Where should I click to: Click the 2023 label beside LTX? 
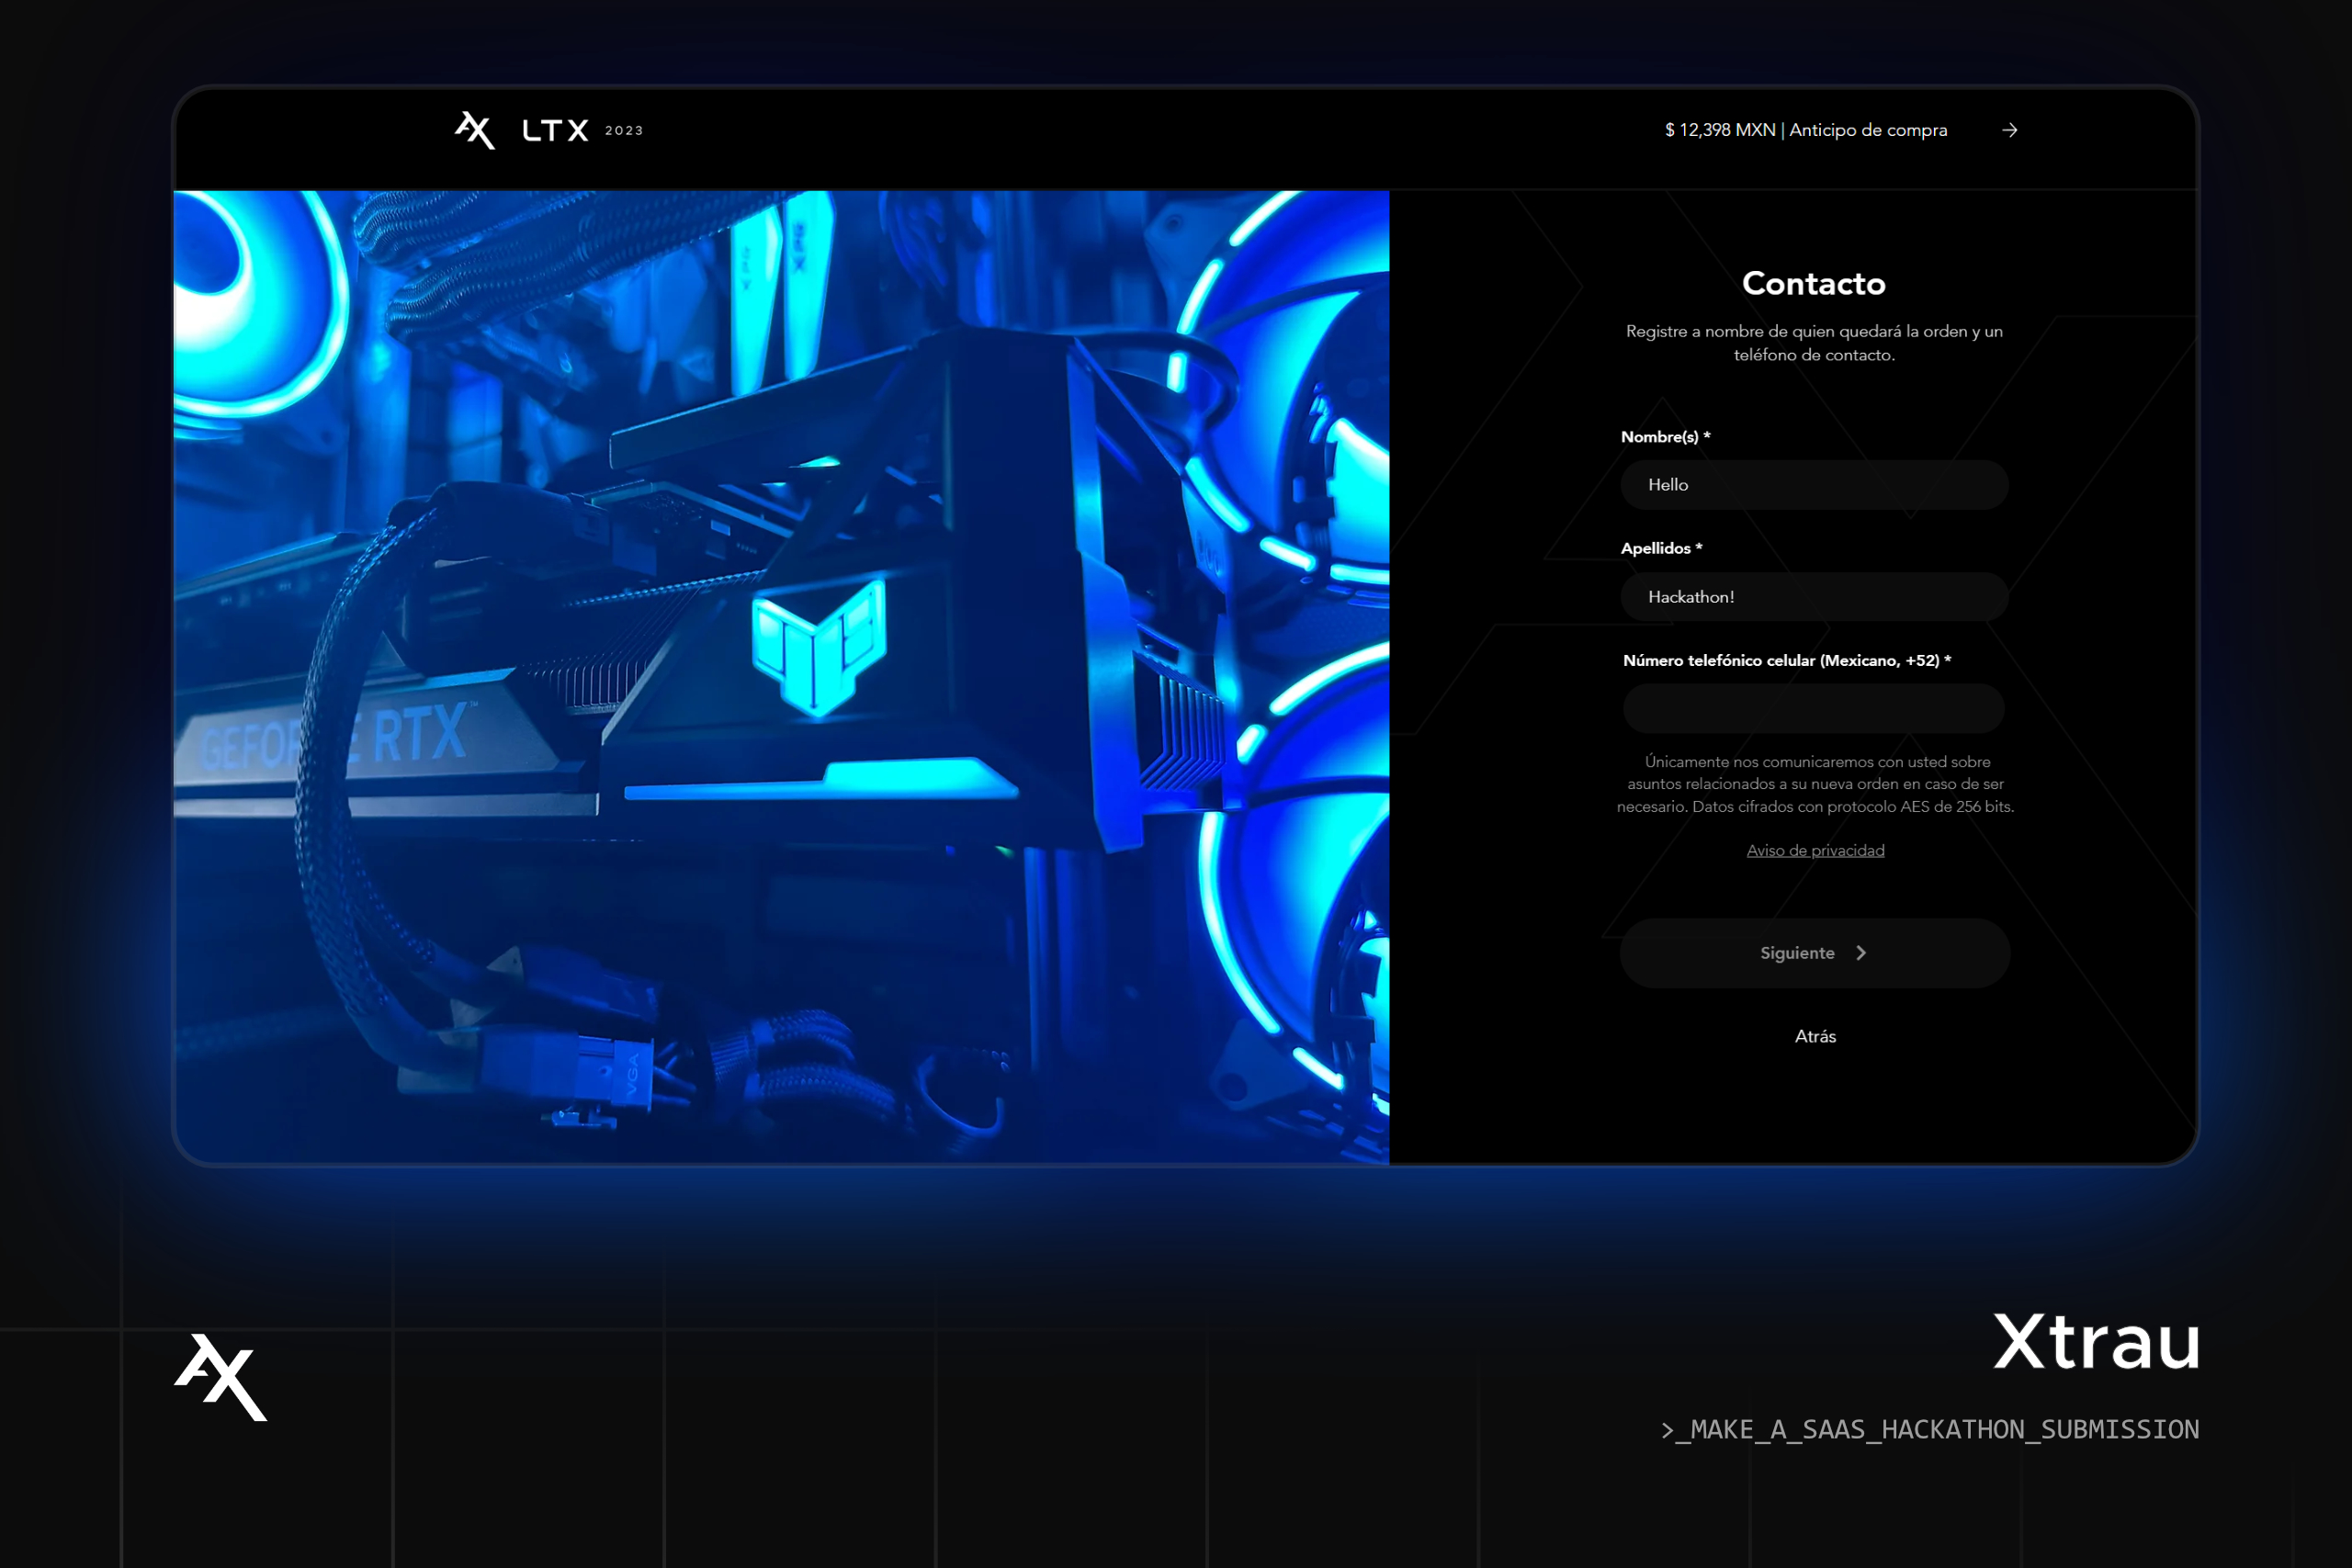coord(624,131)
